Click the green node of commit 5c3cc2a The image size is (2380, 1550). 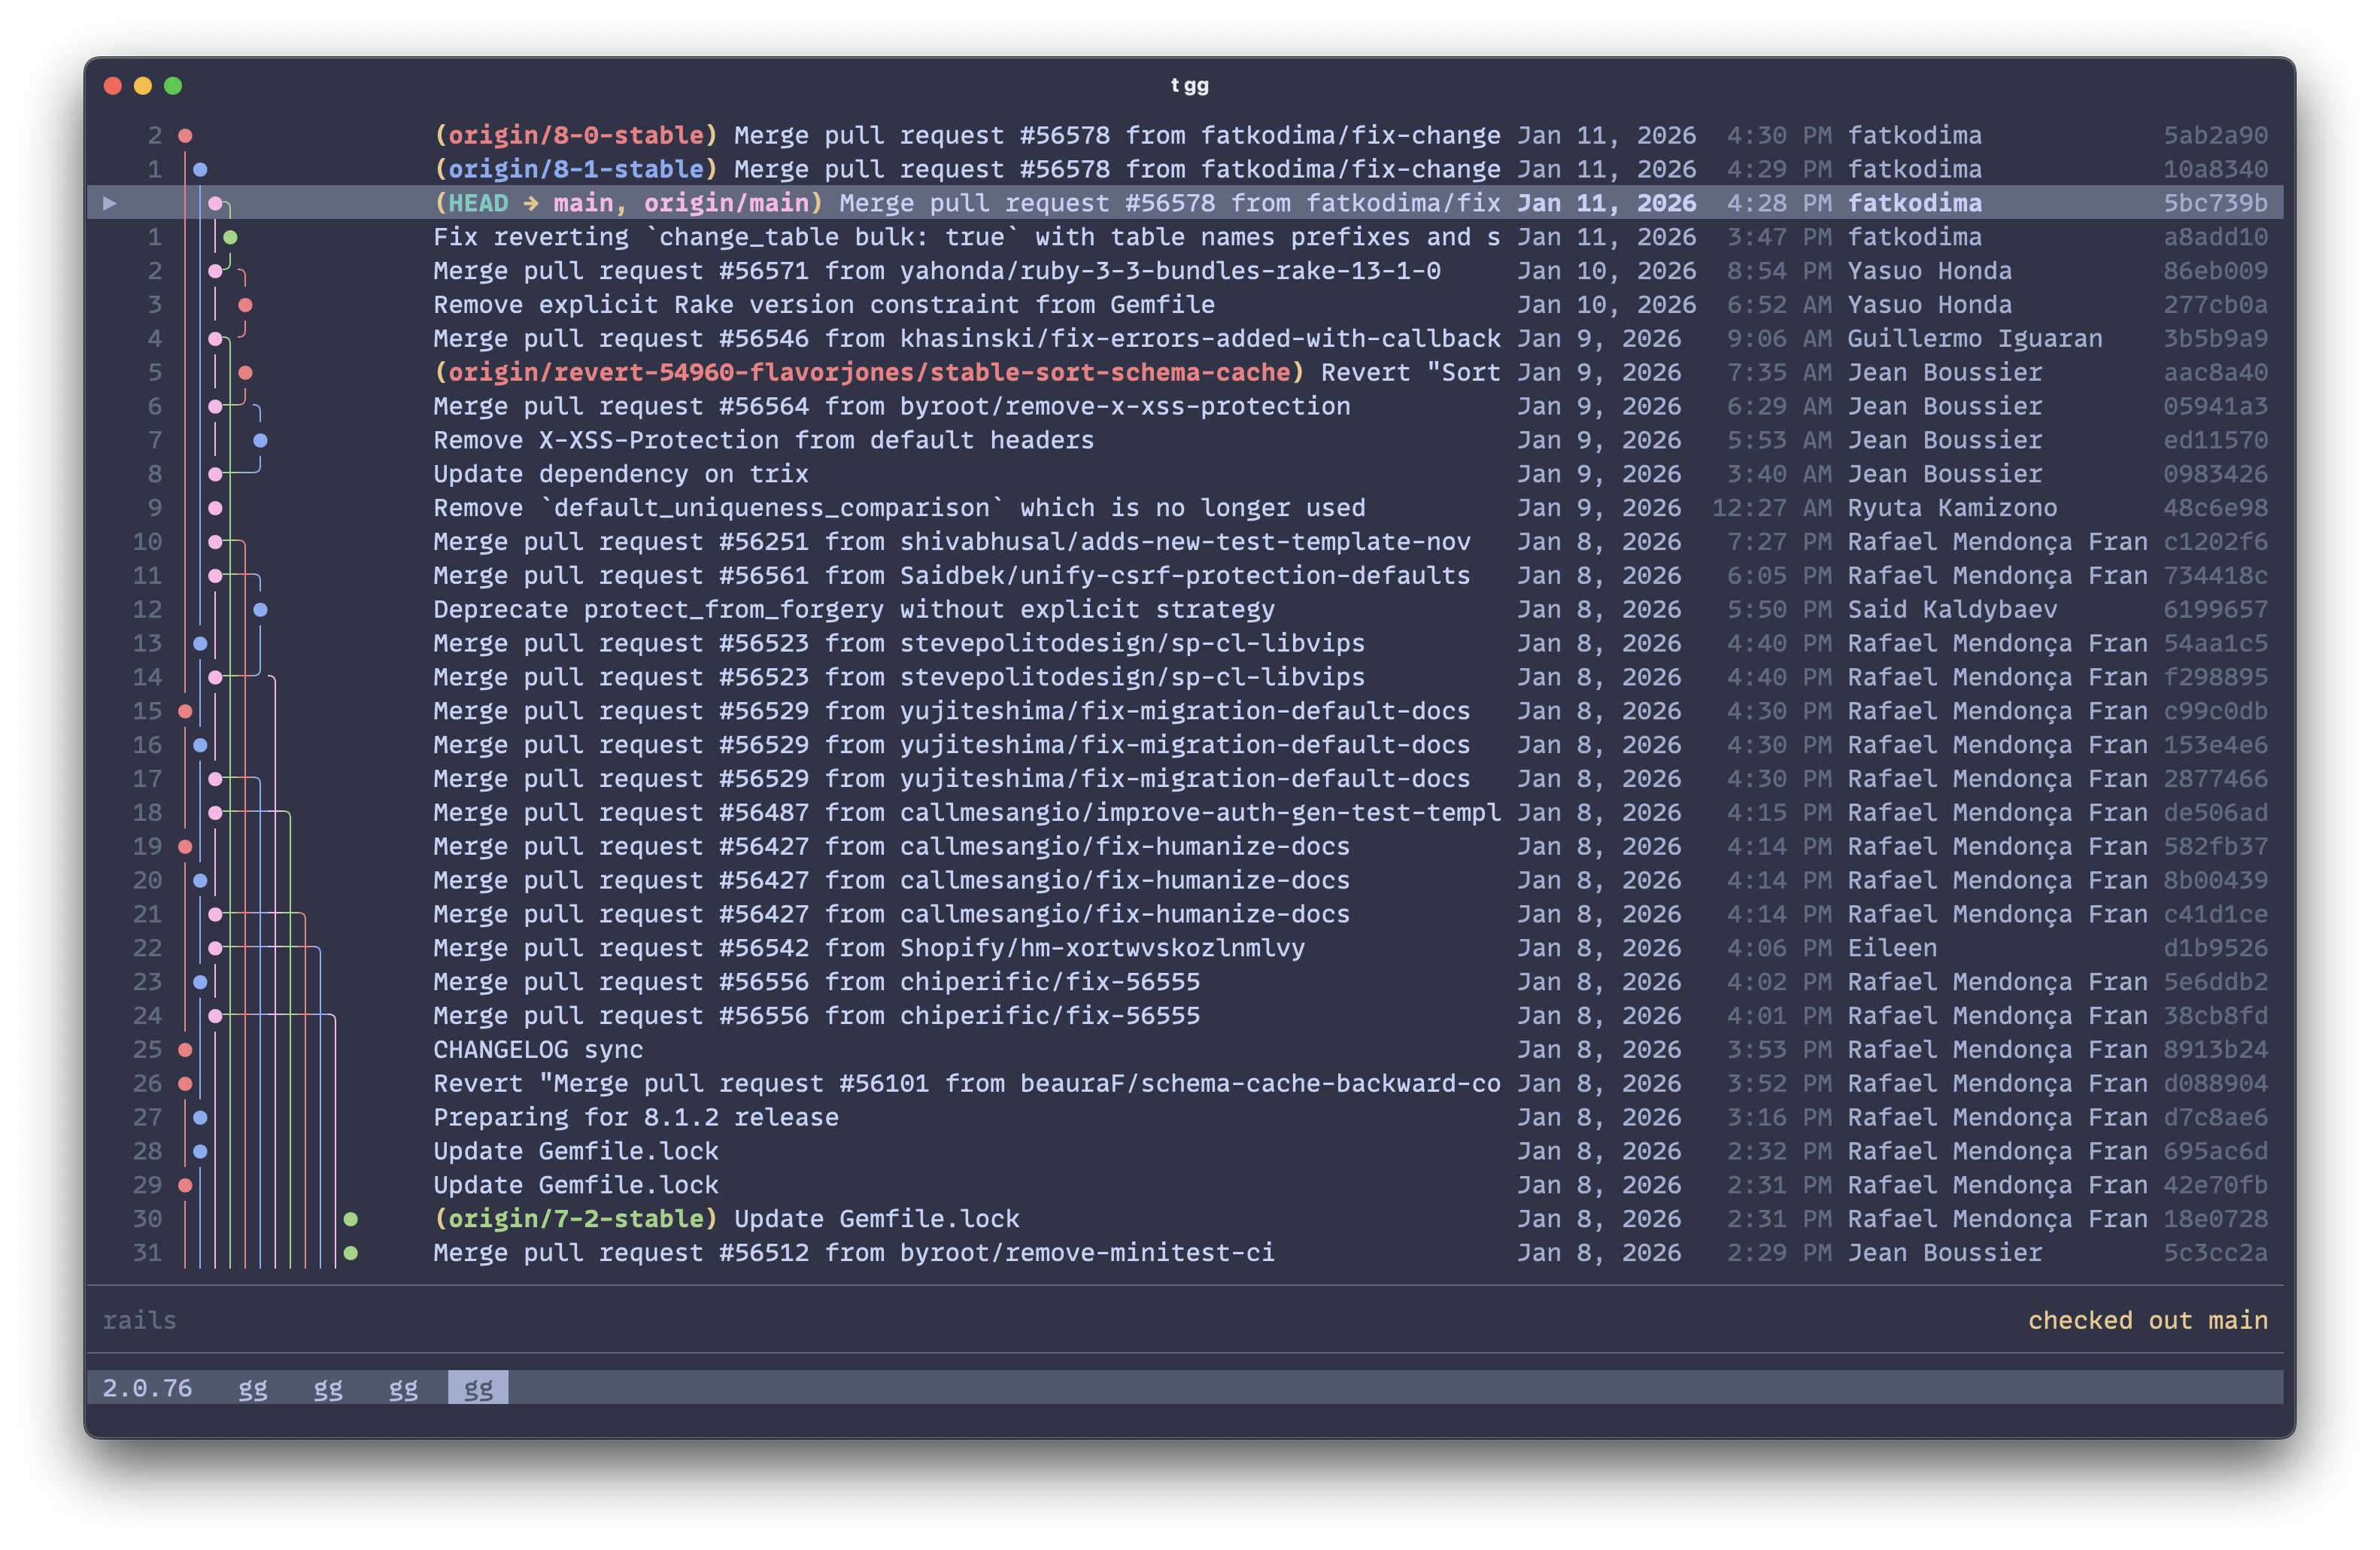[351, 1252]
